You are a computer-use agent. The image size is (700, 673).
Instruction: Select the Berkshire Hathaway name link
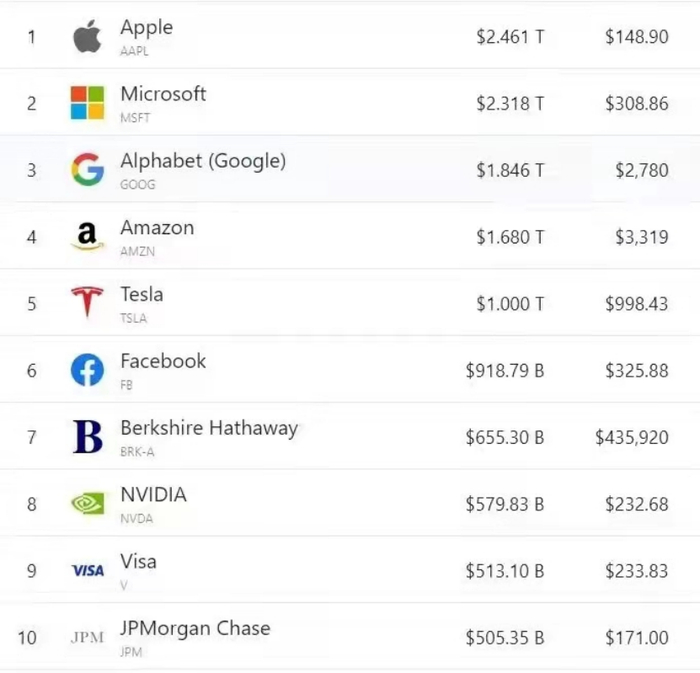[x=209, y=428]
